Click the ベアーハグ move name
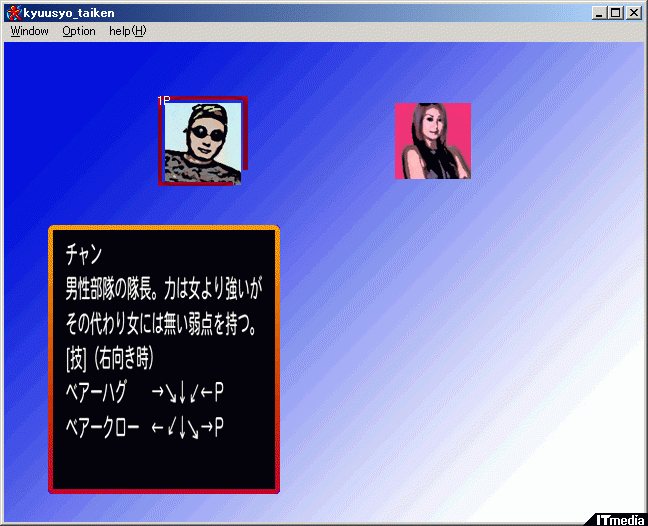The width and height of the screenshot is (648, 526). (x=99, y=392)
